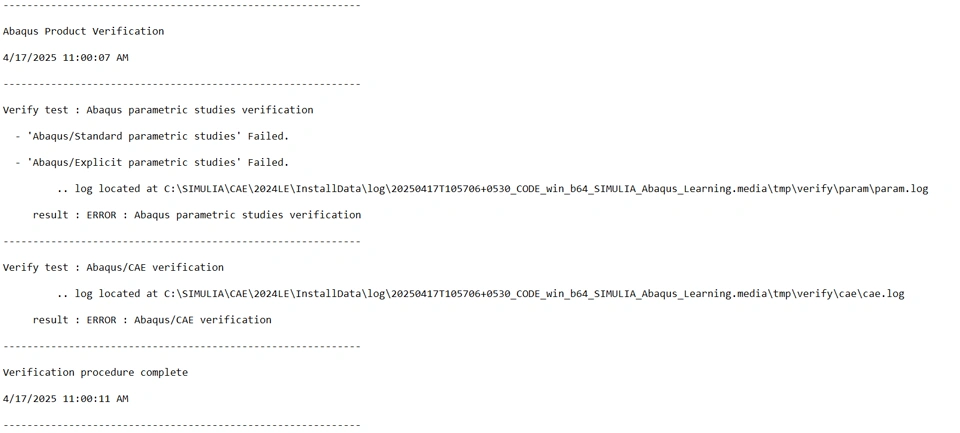
Task: Click the dashed separator at the bottom
Action: (x=181, y=424)
